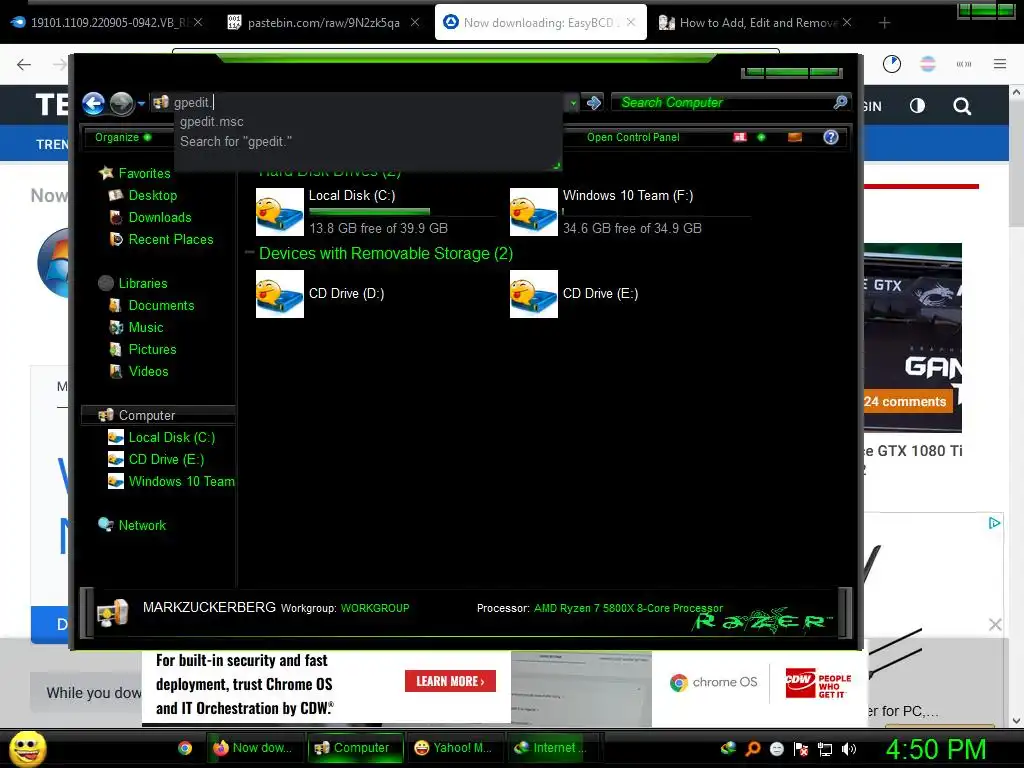Click Open Control Panel

[x=633, y=137]
